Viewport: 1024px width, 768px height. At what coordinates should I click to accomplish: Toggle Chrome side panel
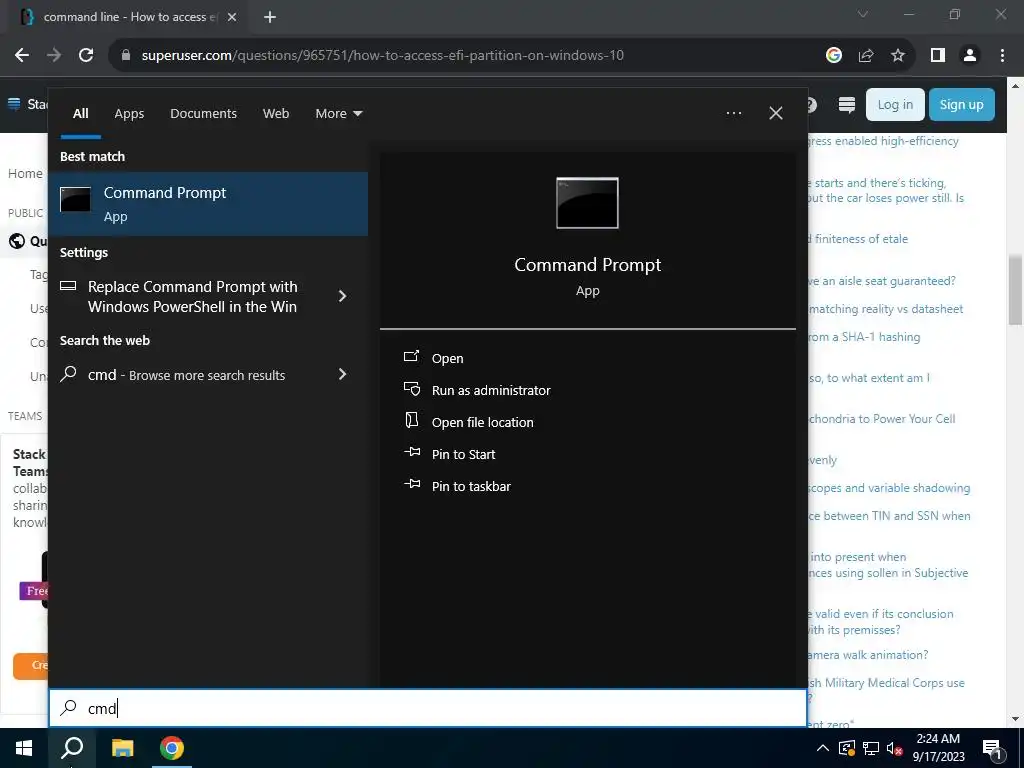coord(938,56)
